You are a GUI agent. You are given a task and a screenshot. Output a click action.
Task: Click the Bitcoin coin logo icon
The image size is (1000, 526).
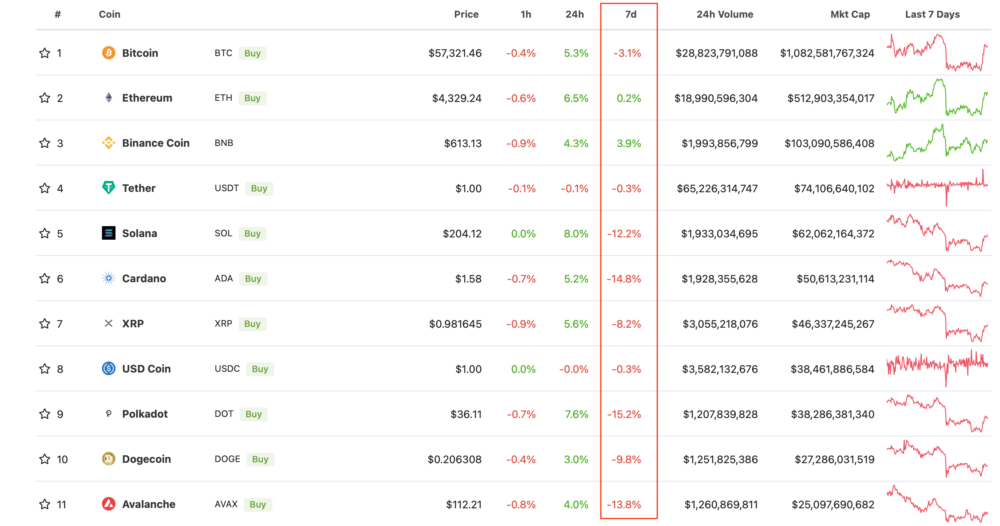109,53
